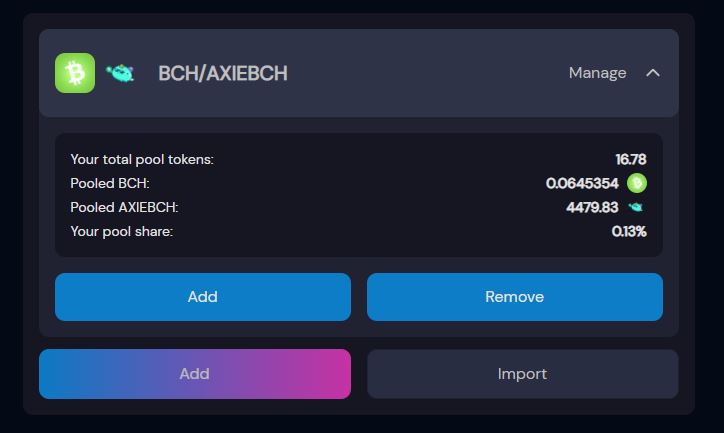Click the large green BCH logo icon
This screenshot has width=724, height=433.
[x=75, y=73]
